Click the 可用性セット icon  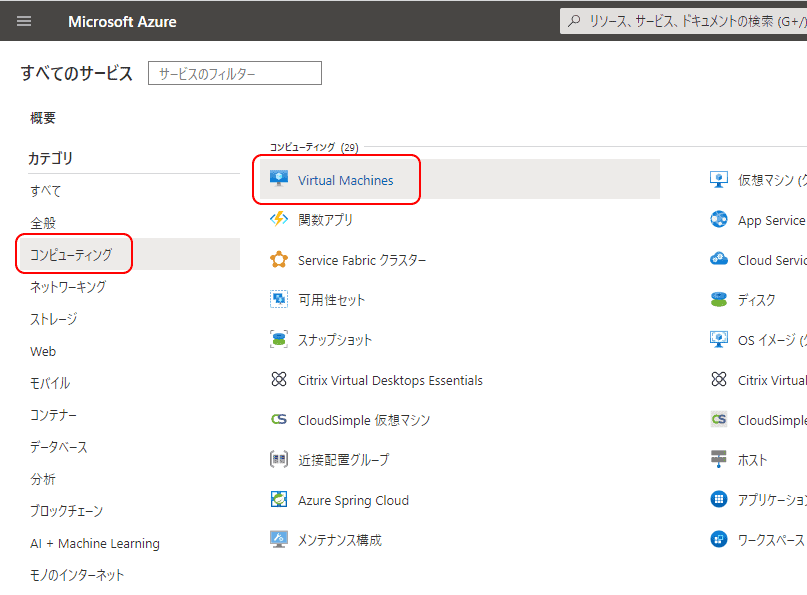[x=279, y=299]
